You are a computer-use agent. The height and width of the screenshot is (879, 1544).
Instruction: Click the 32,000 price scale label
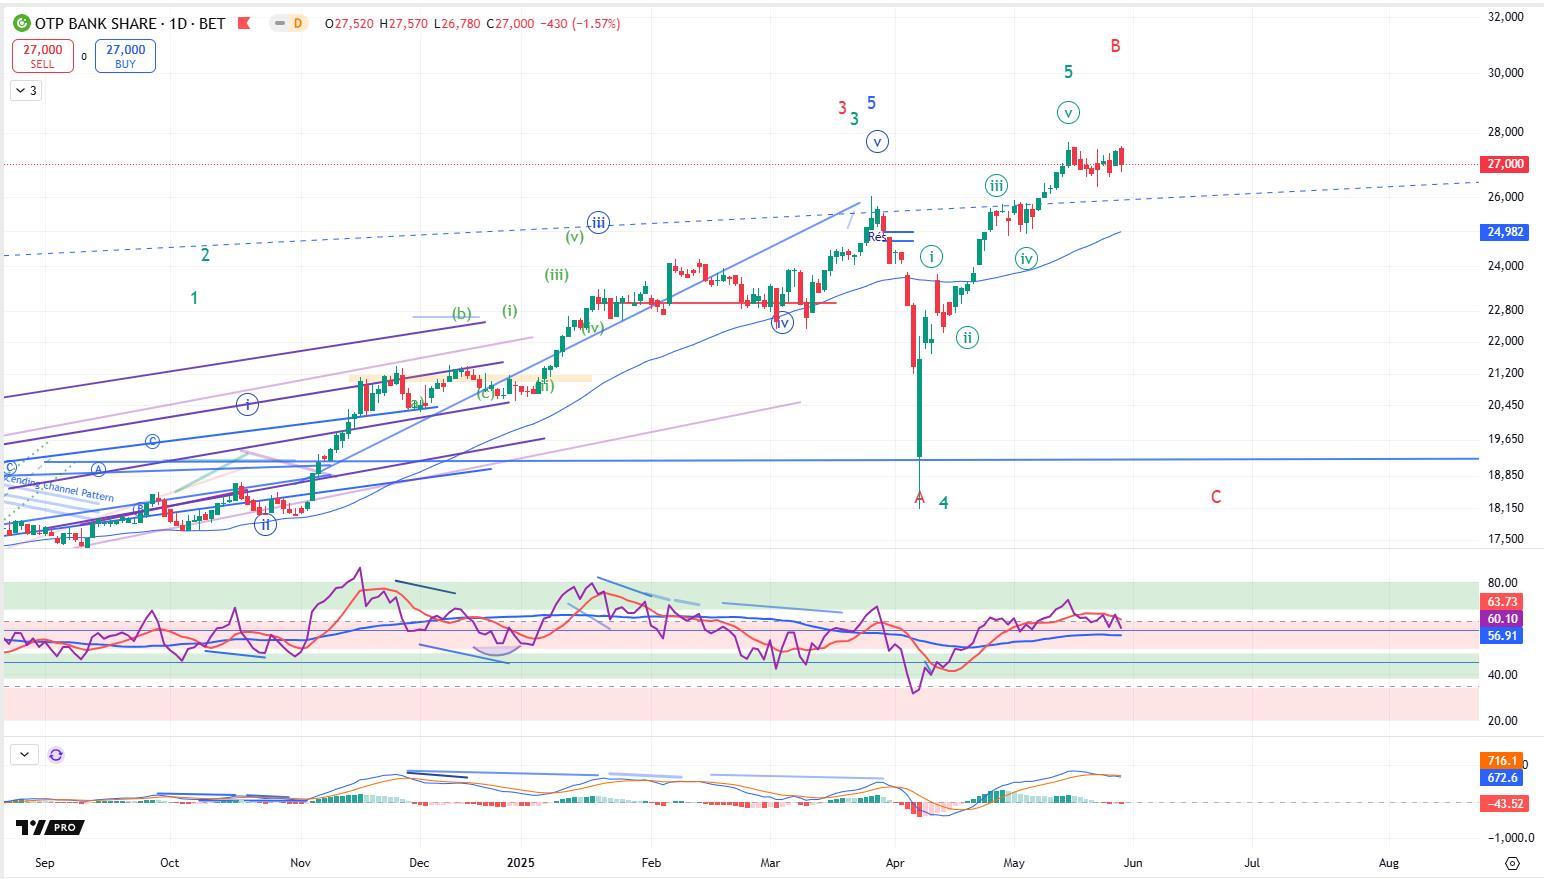click(1505, 17)
